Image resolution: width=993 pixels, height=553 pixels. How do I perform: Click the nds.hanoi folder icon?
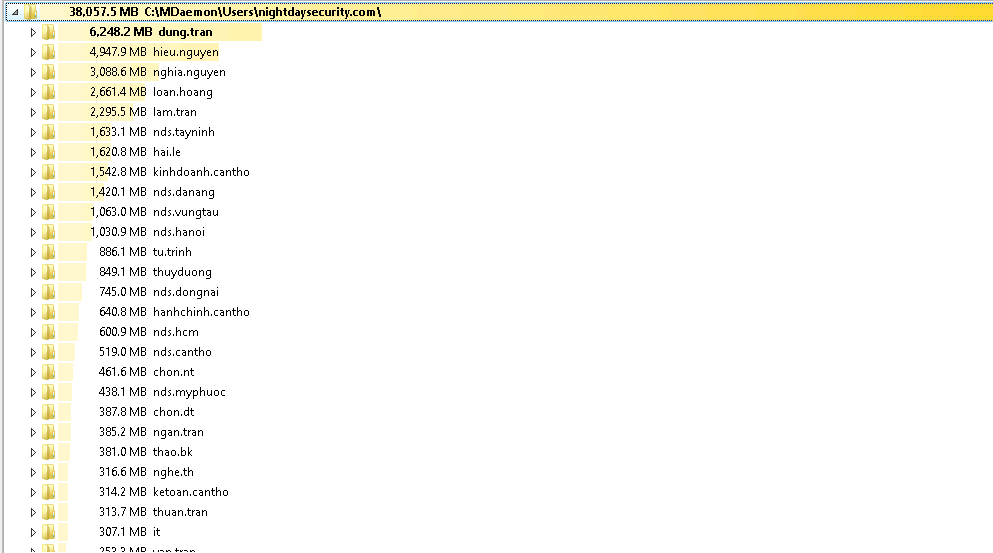click(x=49, y=232)
